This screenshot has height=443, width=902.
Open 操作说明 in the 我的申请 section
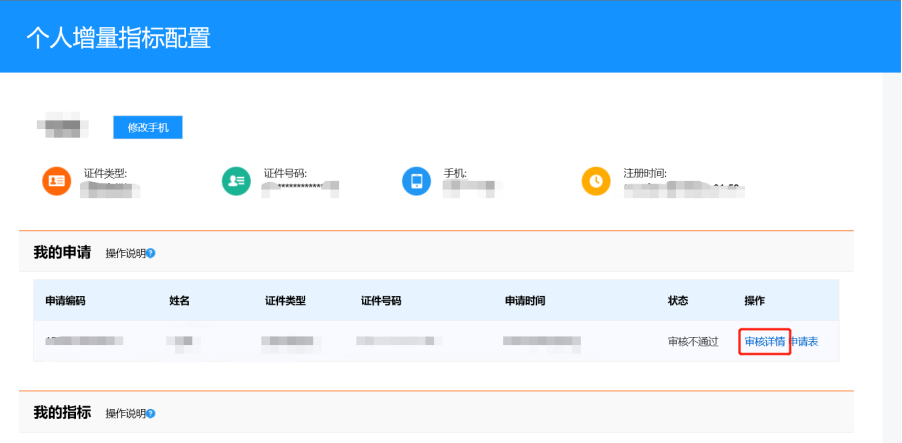tap(125, 254)
